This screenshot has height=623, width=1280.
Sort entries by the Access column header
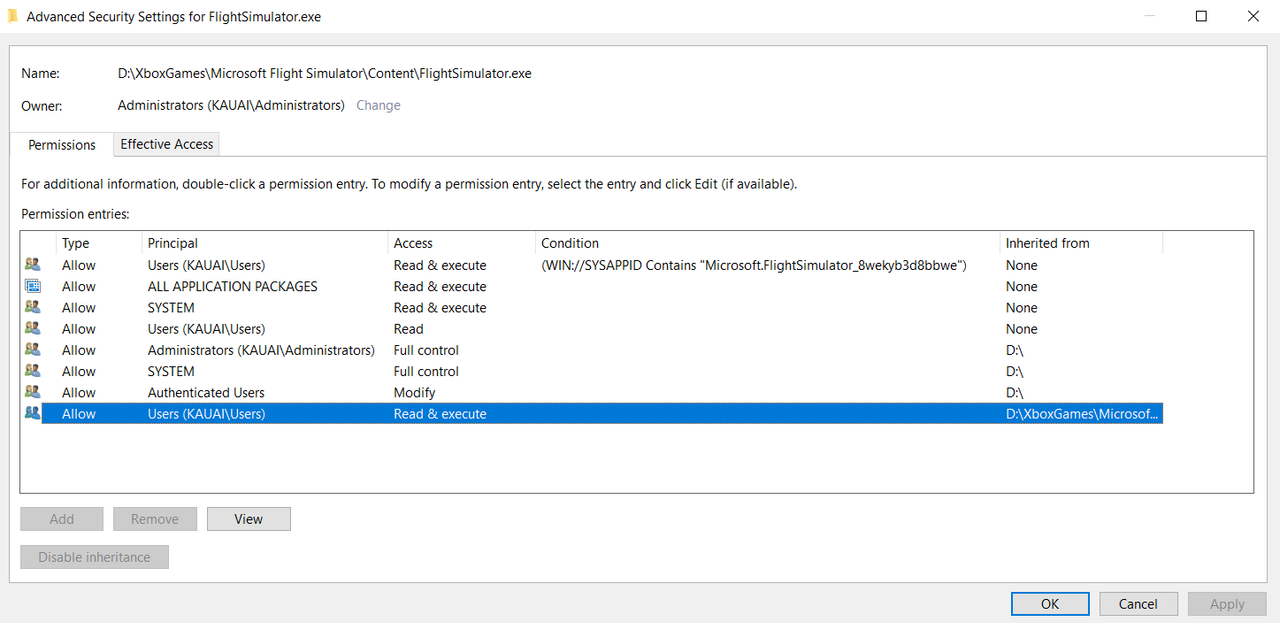(x=462, y=243)
